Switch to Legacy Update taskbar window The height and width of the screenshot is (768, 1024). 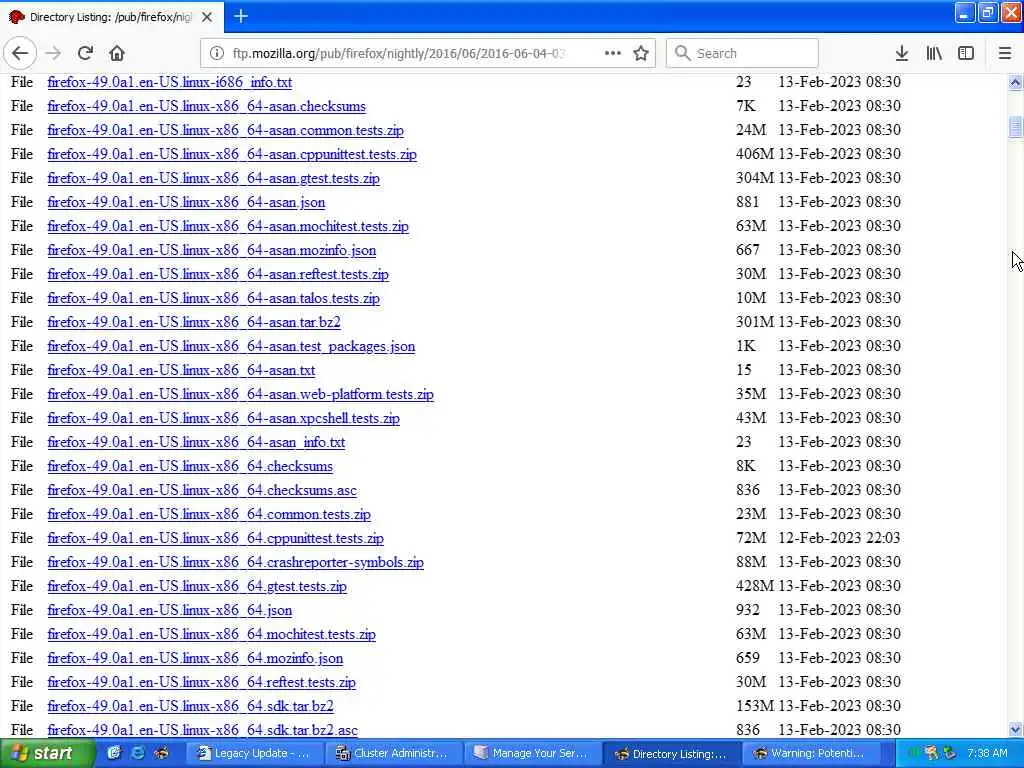pos(254,754)
